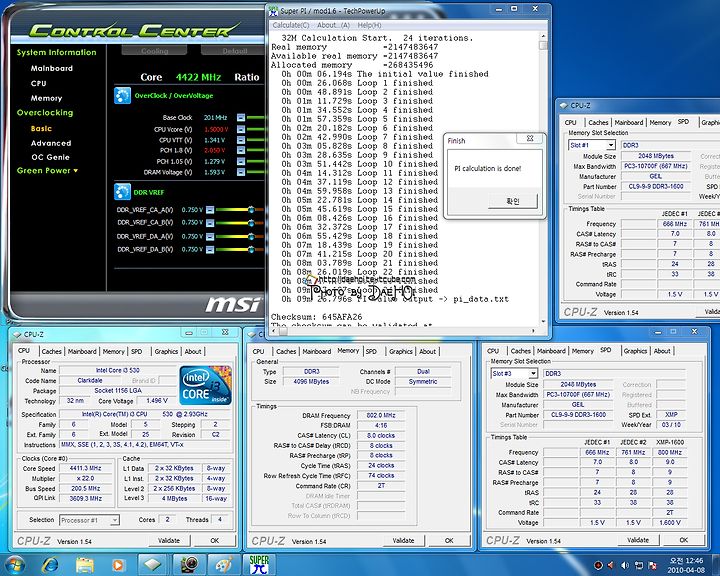Select Memory tab in CPU-Z Slot #1 window
The image size is (720, 576).
pos(660,123)
